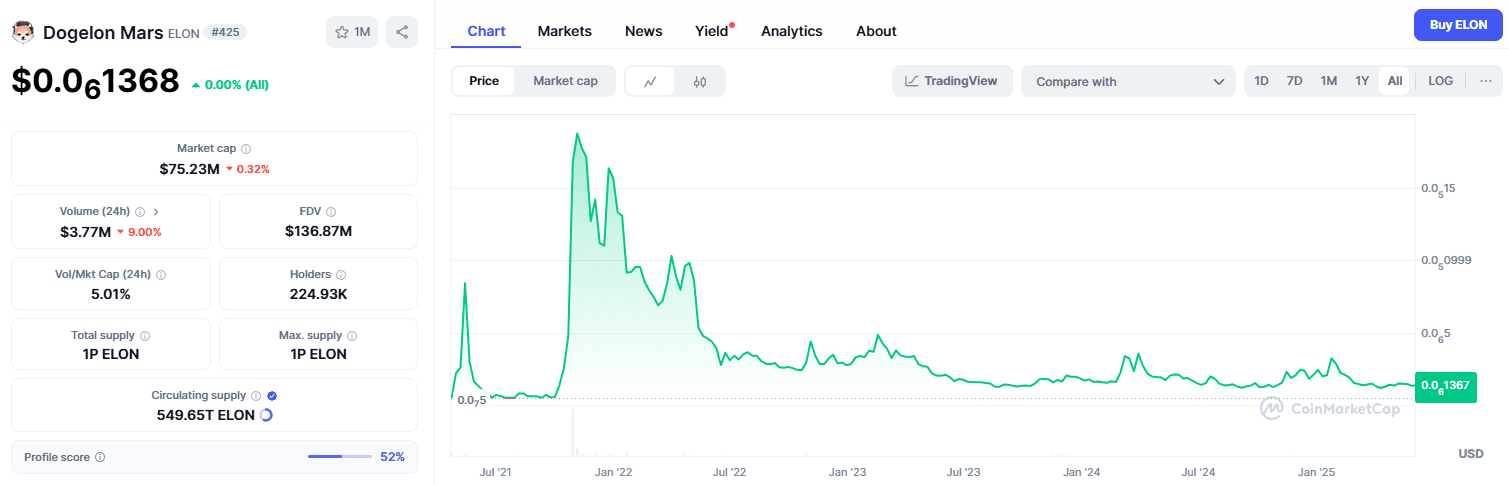Click the USD currency label
Image resolution: width=1509 pixels, height=485 pixels.
point(1471,454)
